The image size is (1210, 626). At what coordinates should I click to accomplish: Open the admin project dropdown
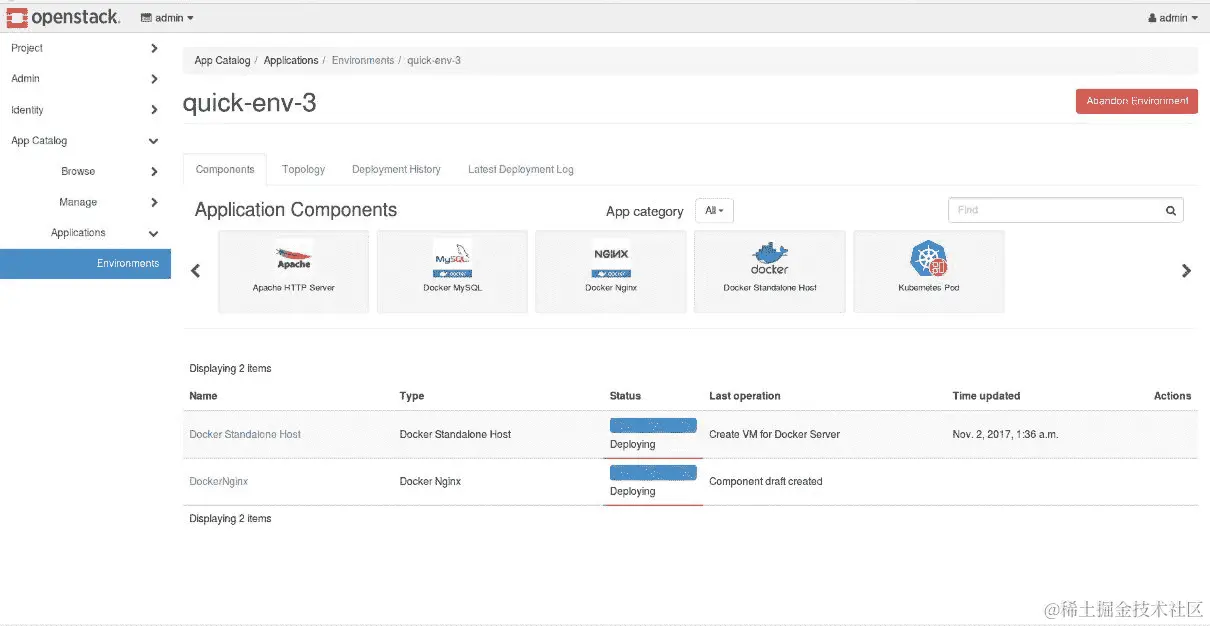pyautogui.click(x=167, y=18)
